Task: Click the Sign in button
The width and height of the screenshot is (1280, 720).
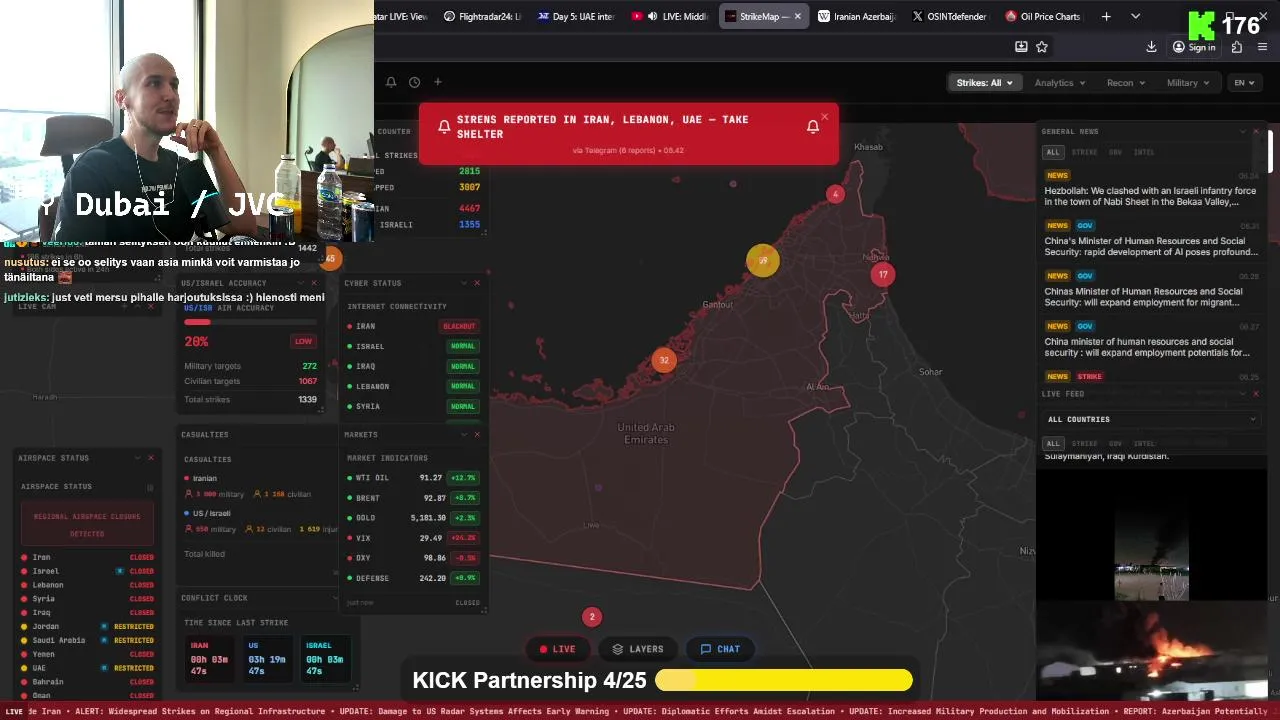Action: click(1194, 47)
